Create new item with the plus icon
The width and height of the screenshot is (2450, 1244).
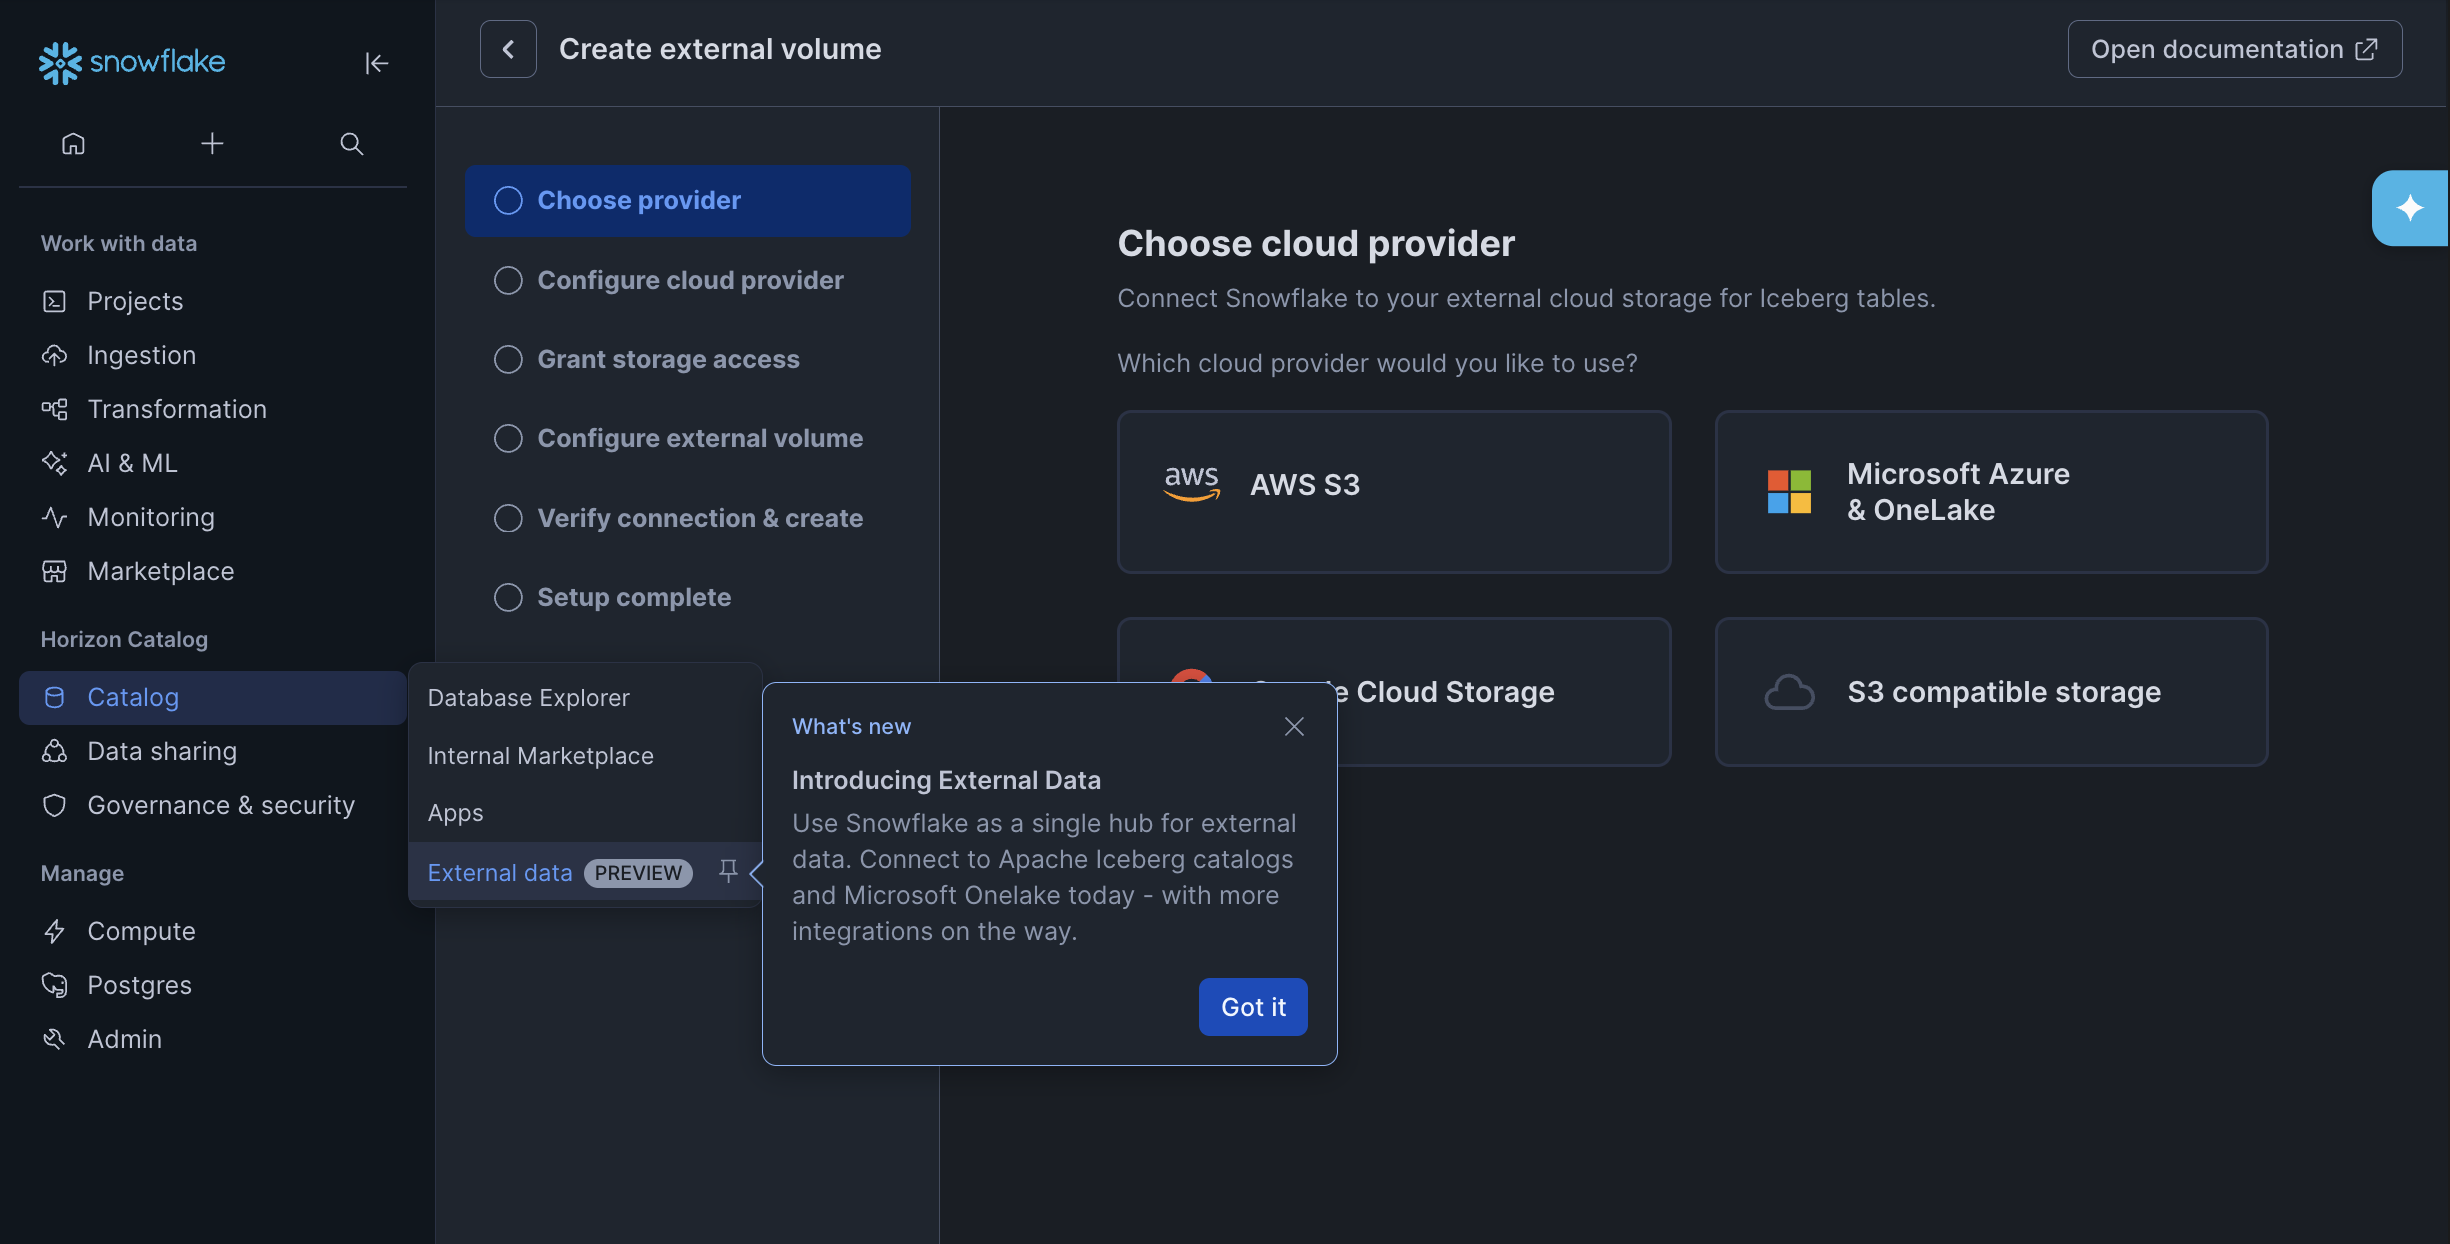point(212,143)
